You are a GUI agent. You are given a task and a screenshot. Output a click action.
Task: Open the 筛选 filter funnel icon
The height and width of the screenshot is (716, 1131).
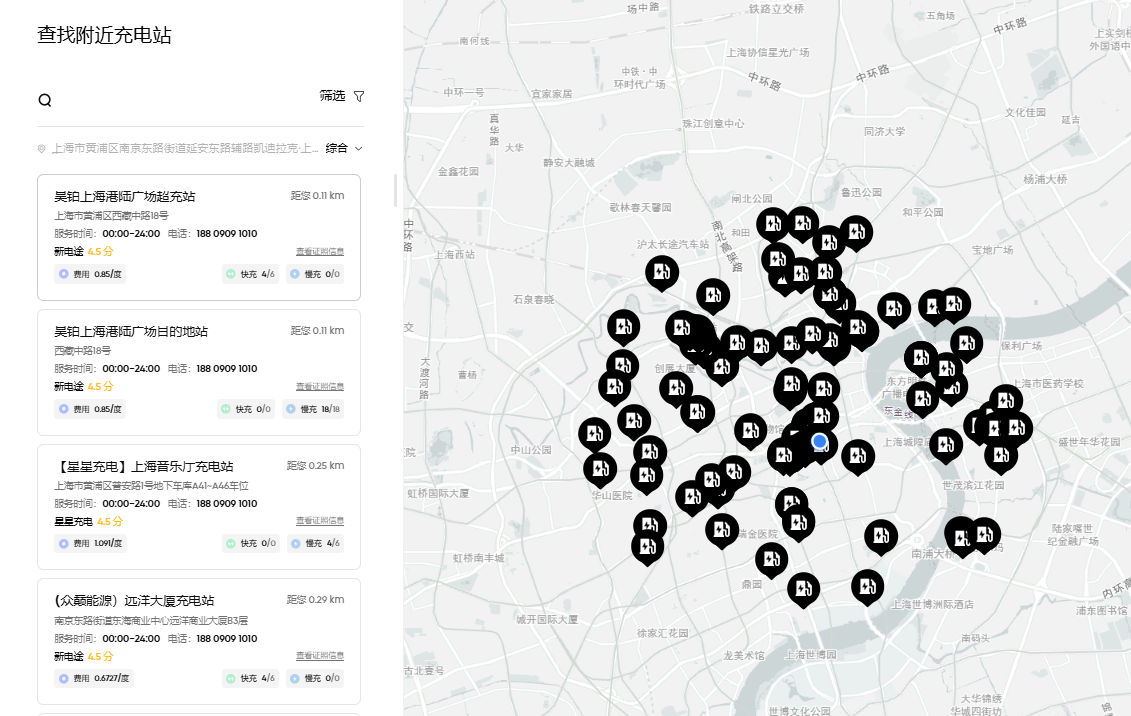click(359, 96)
